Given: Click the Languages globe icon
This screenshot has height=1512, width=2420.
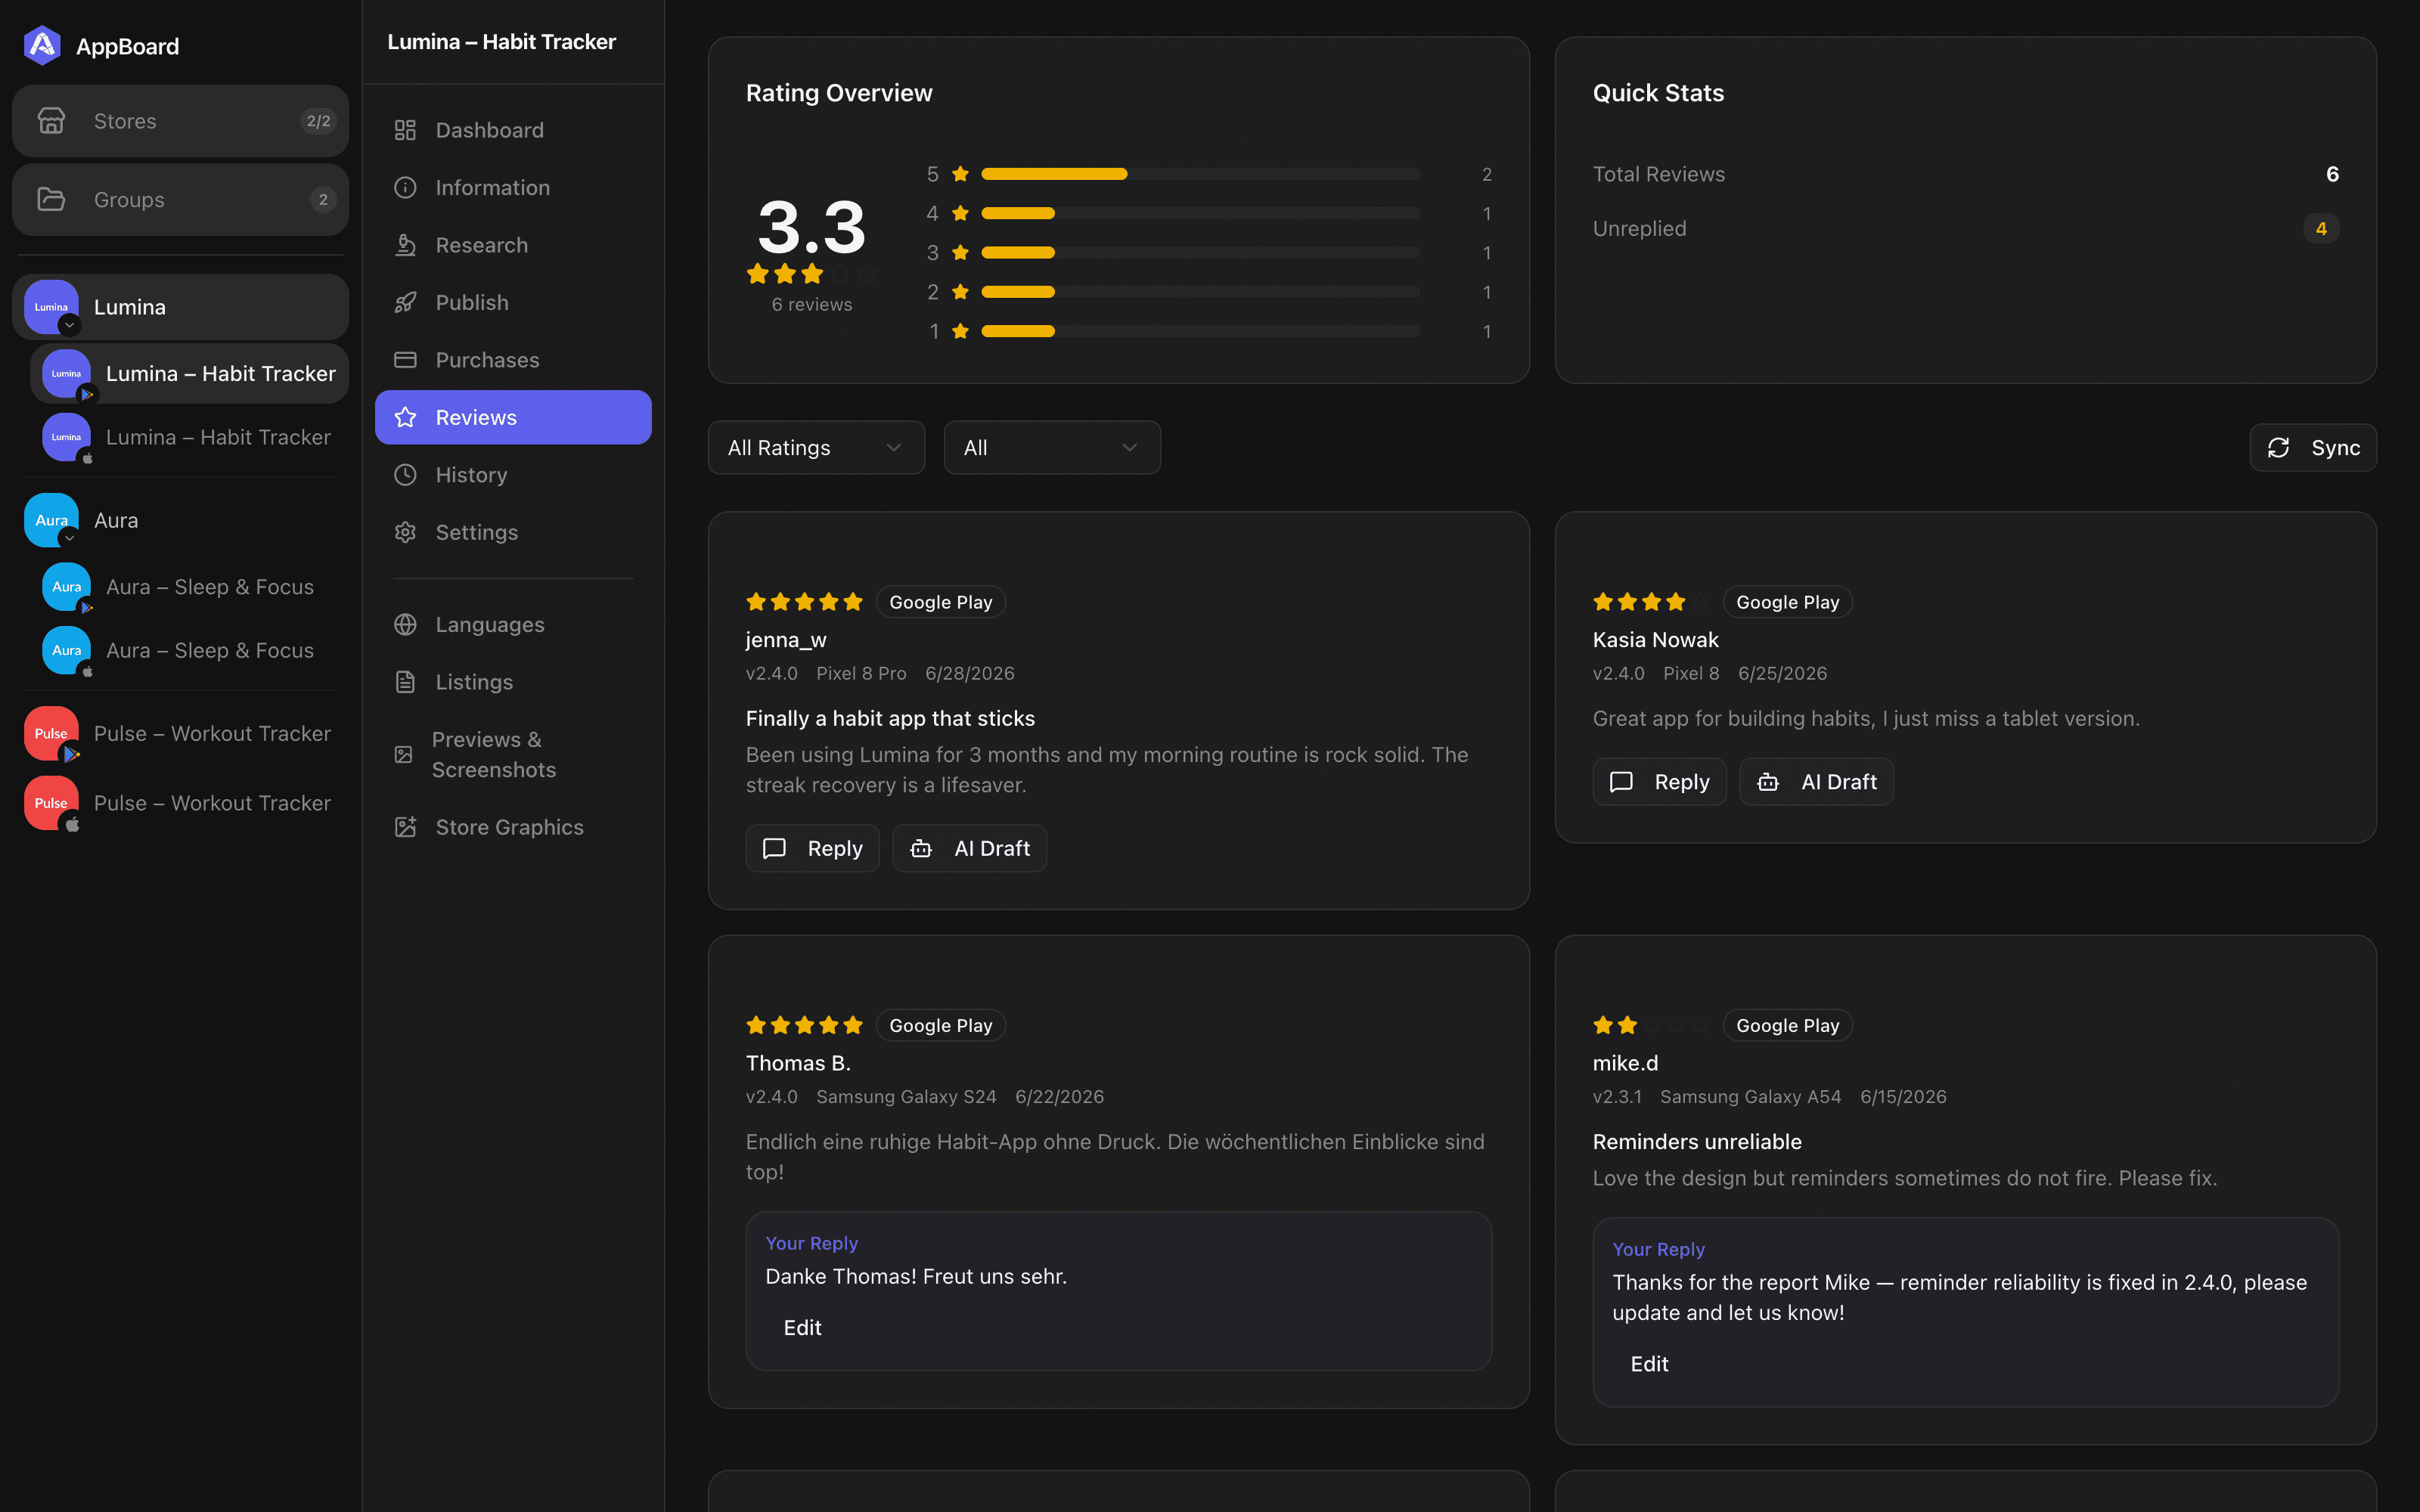Looking at the screenshot, I should pyautogui.click(x=405, y=624).
